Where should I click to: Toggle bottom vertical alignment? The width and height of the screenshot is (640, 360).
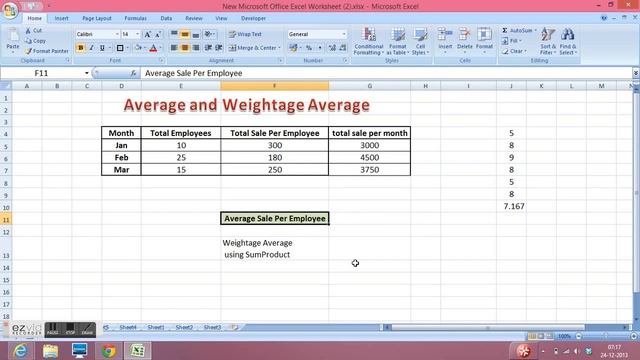pos(196,34)
